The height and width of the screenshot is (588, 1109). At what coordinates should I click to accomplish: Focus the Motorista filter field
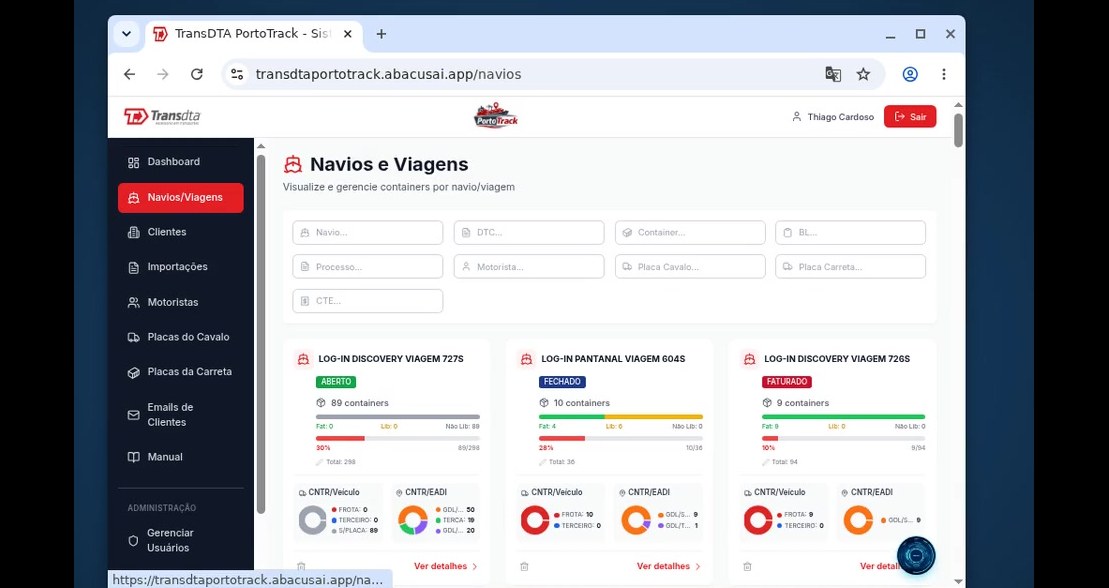coord(529,267)
